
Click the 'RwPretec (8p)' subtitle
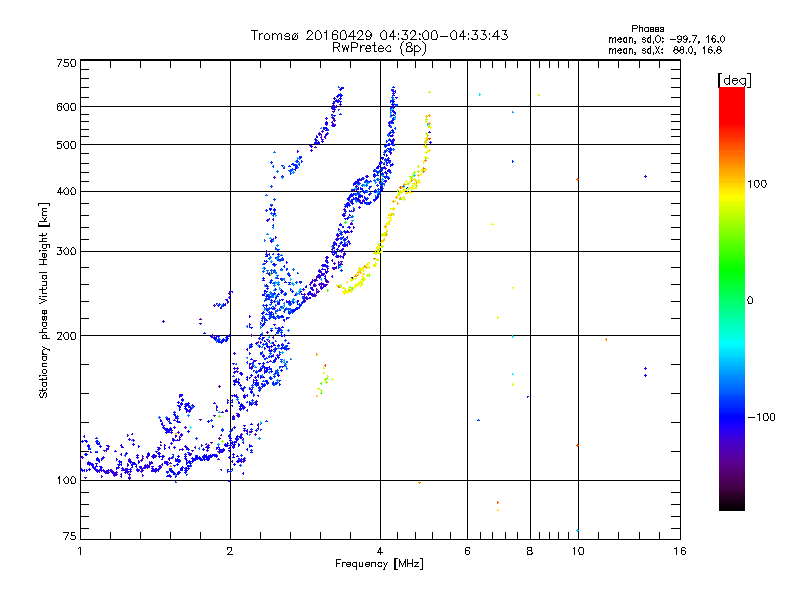pos(379,48)
